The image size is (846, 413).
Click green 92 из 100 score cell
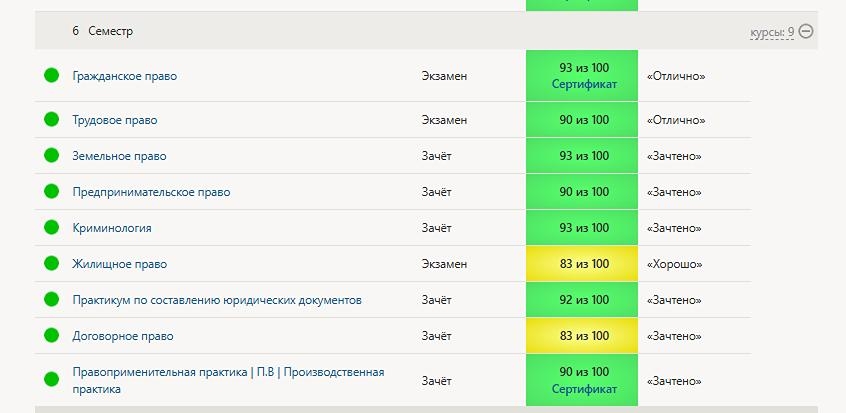coord(584,300)
